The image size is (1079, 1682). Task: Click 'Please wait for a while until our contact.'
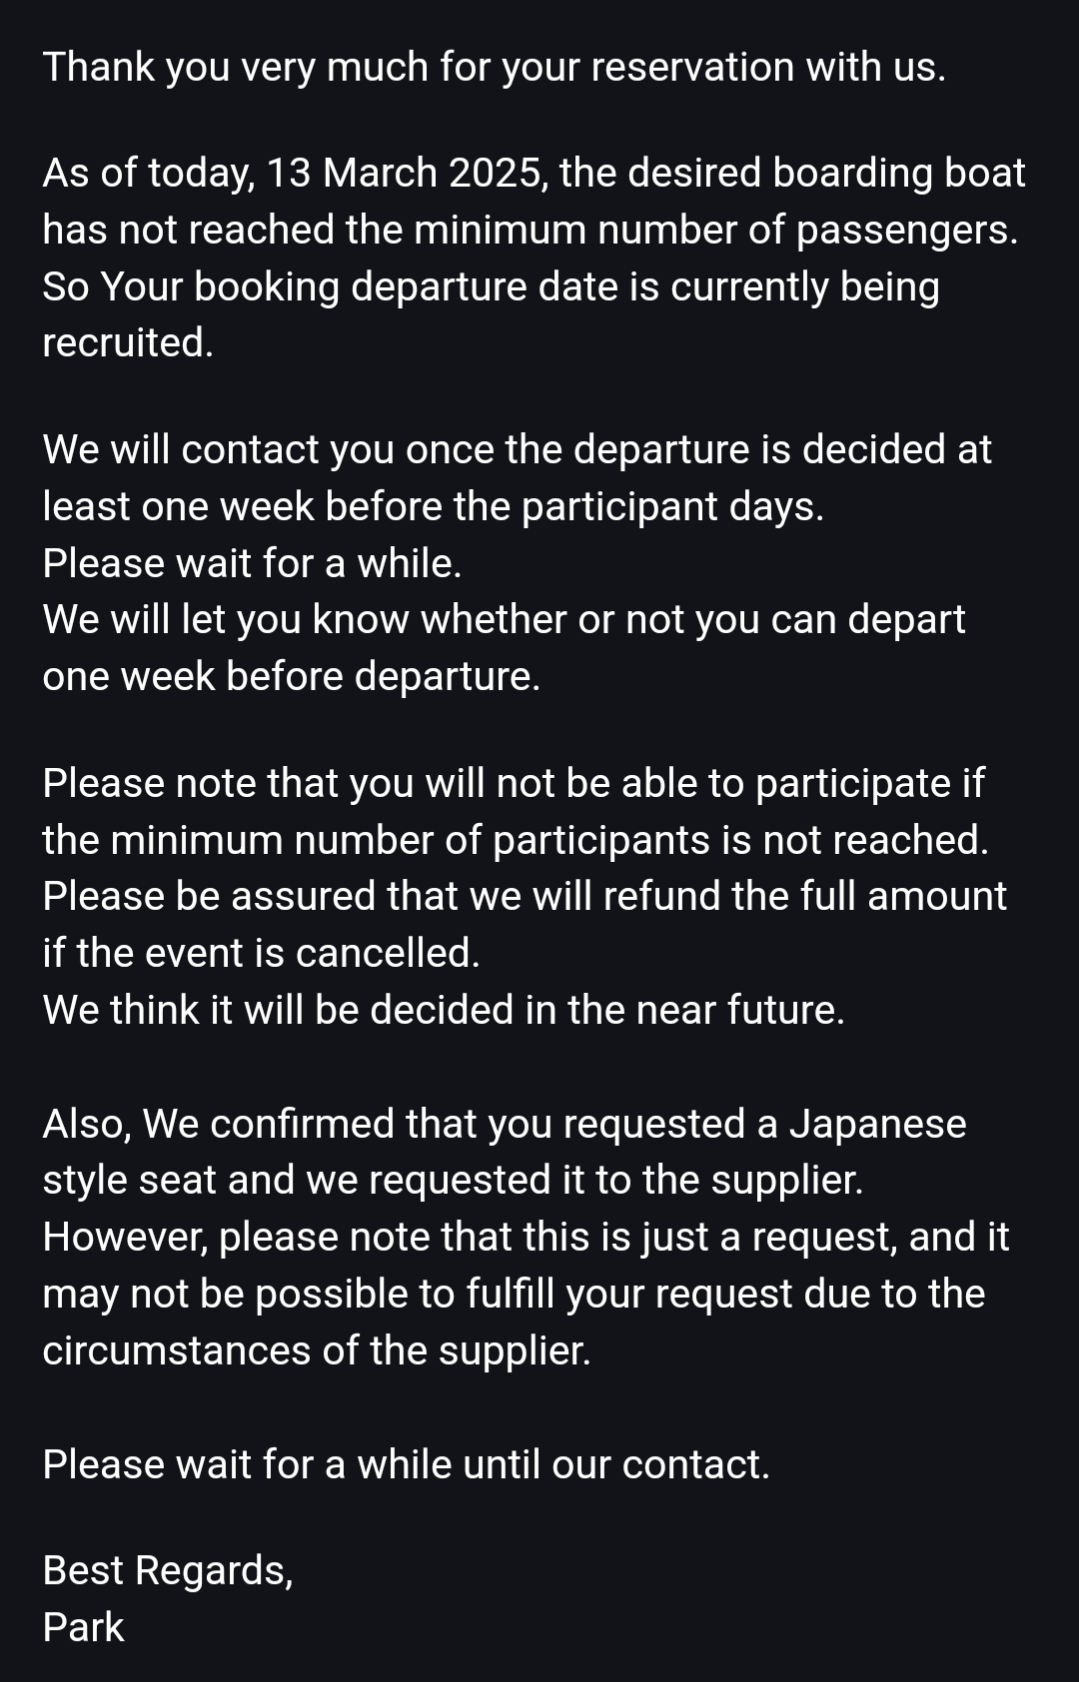click(406, 1465)
